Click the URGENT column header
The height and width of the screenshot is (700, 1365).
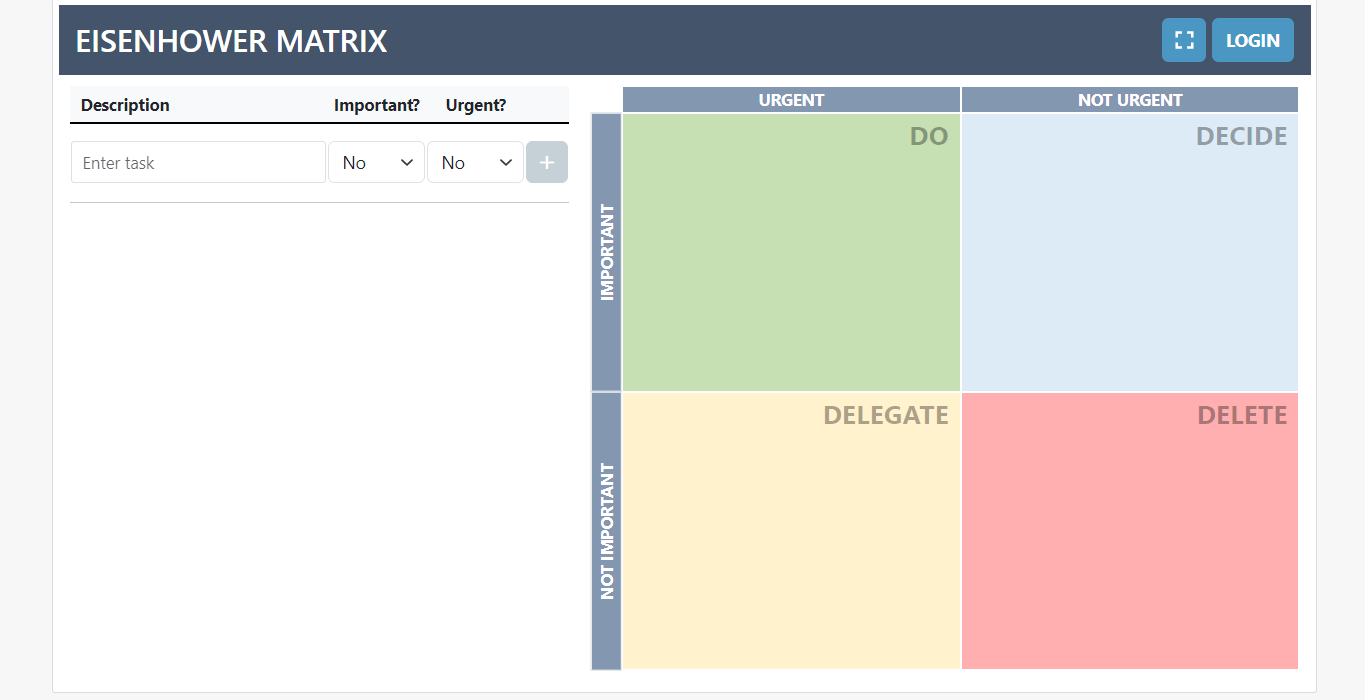tap(790, 99)
